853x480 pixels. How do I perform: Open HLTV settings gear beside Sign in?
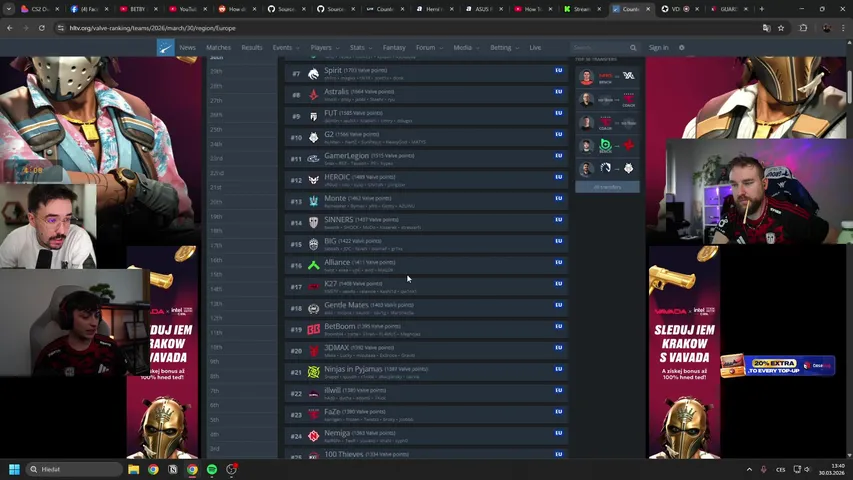[682, 48]
